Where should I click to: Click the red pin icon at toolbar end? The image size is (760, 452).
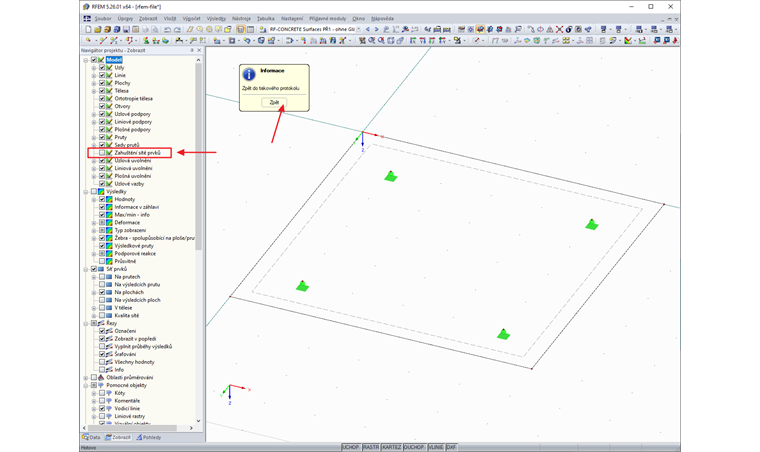675,41
